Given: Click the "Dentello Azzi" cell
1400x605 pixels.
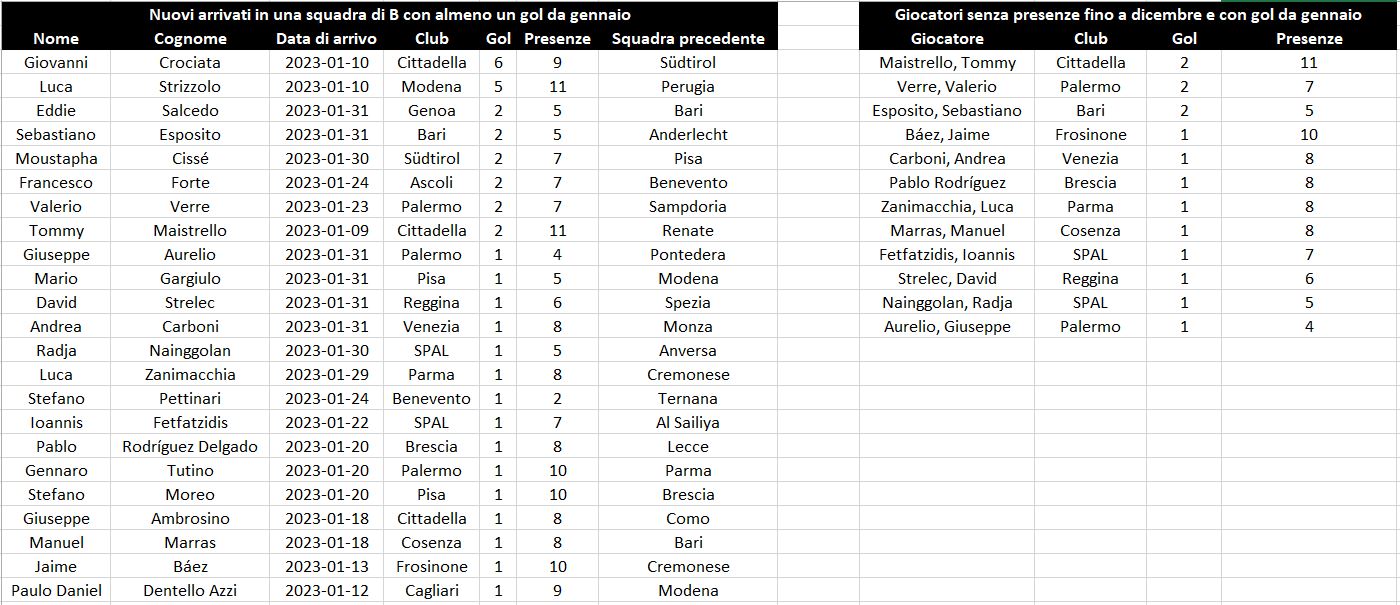Looking at the screenshot, I should click(190, 590).
